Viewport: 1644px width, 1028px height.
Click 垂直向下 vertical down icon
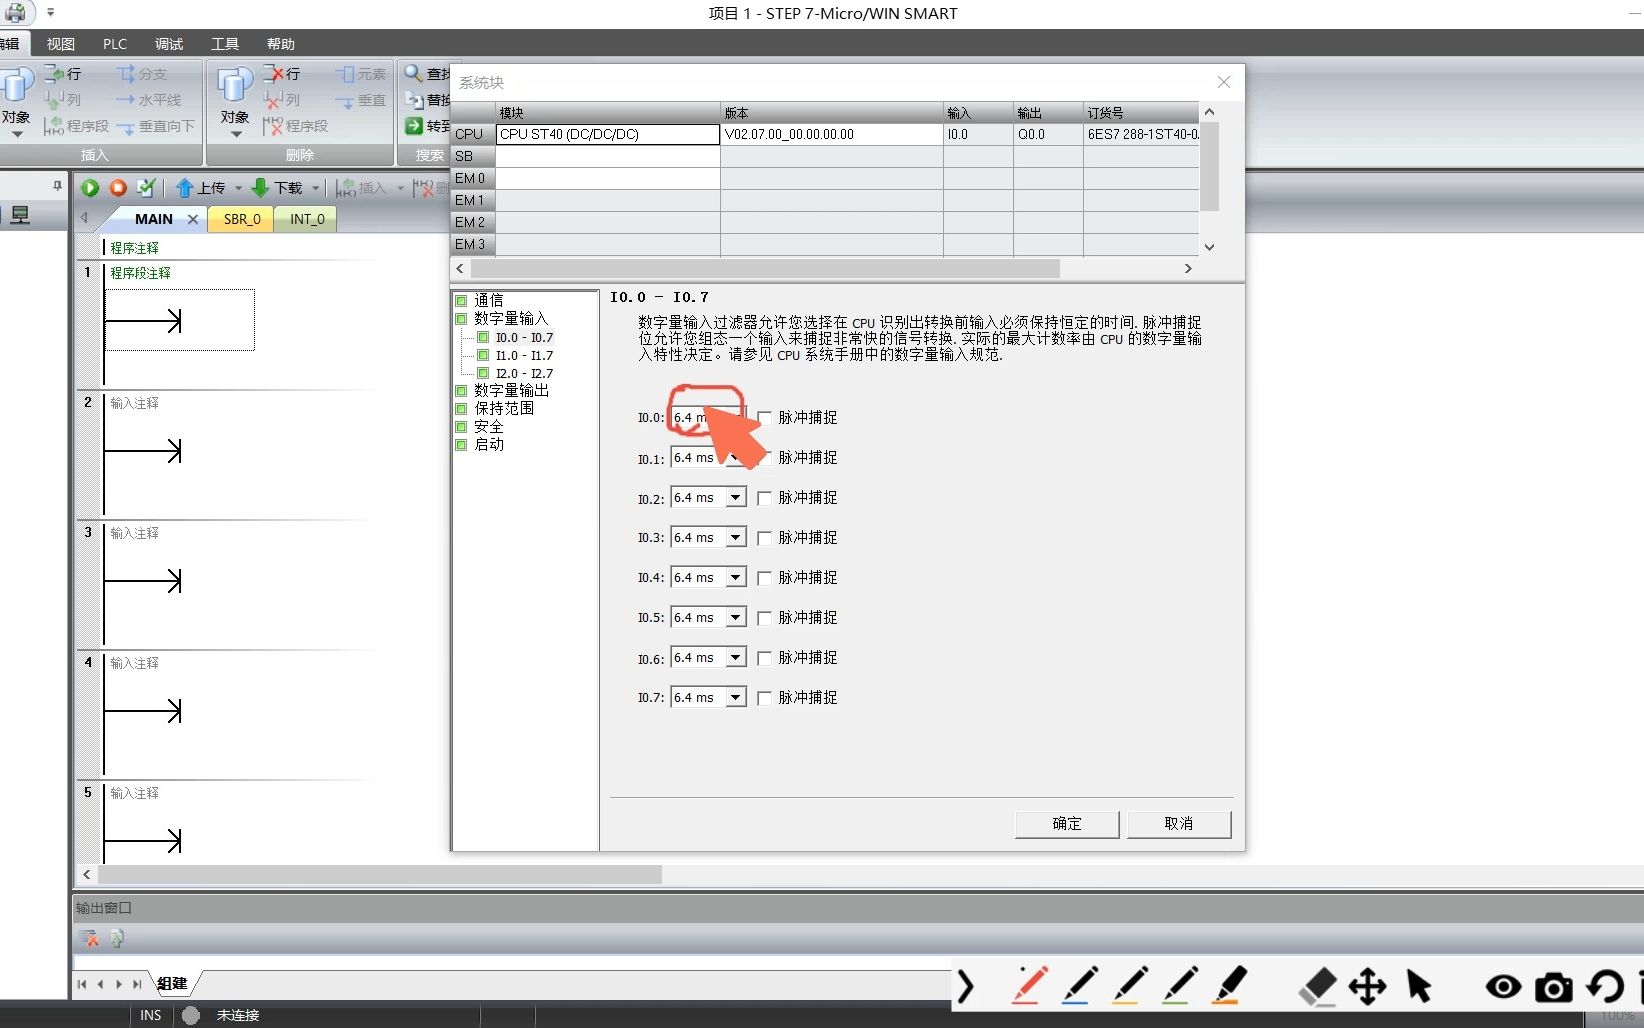(x=155, y=126)
